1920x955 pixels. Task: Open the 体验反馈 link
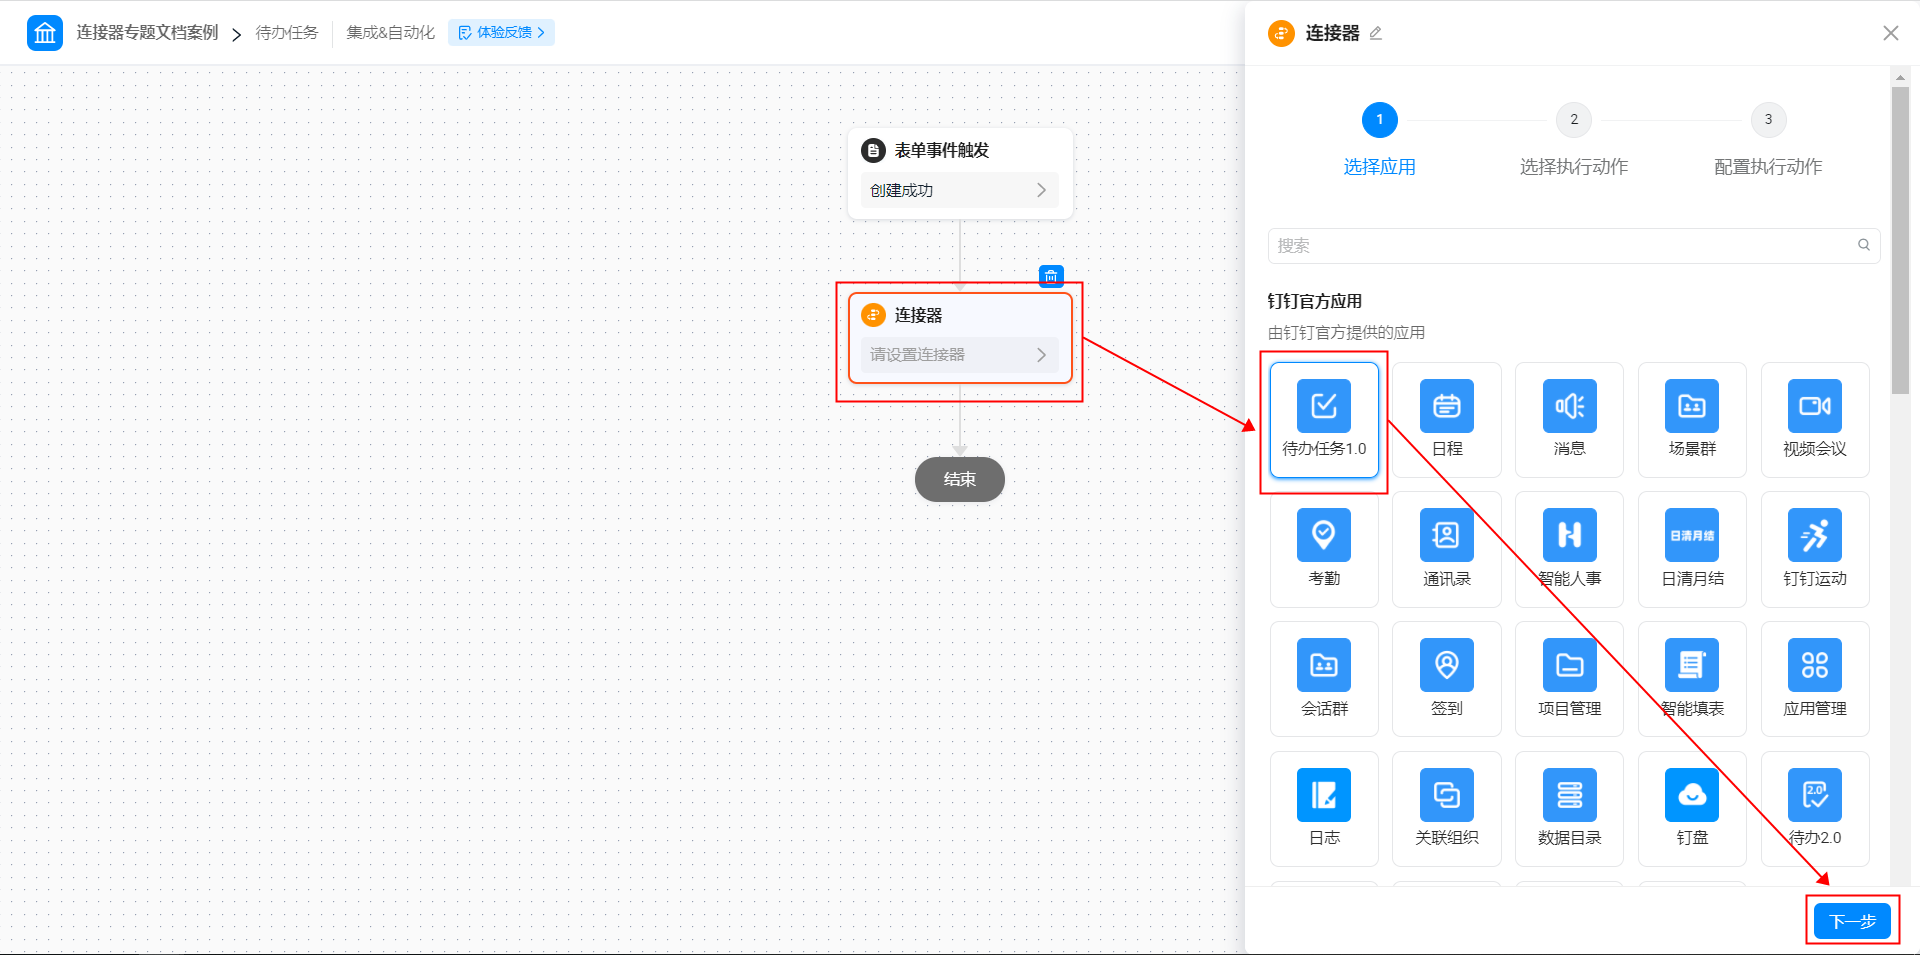[x=501, y=33]
